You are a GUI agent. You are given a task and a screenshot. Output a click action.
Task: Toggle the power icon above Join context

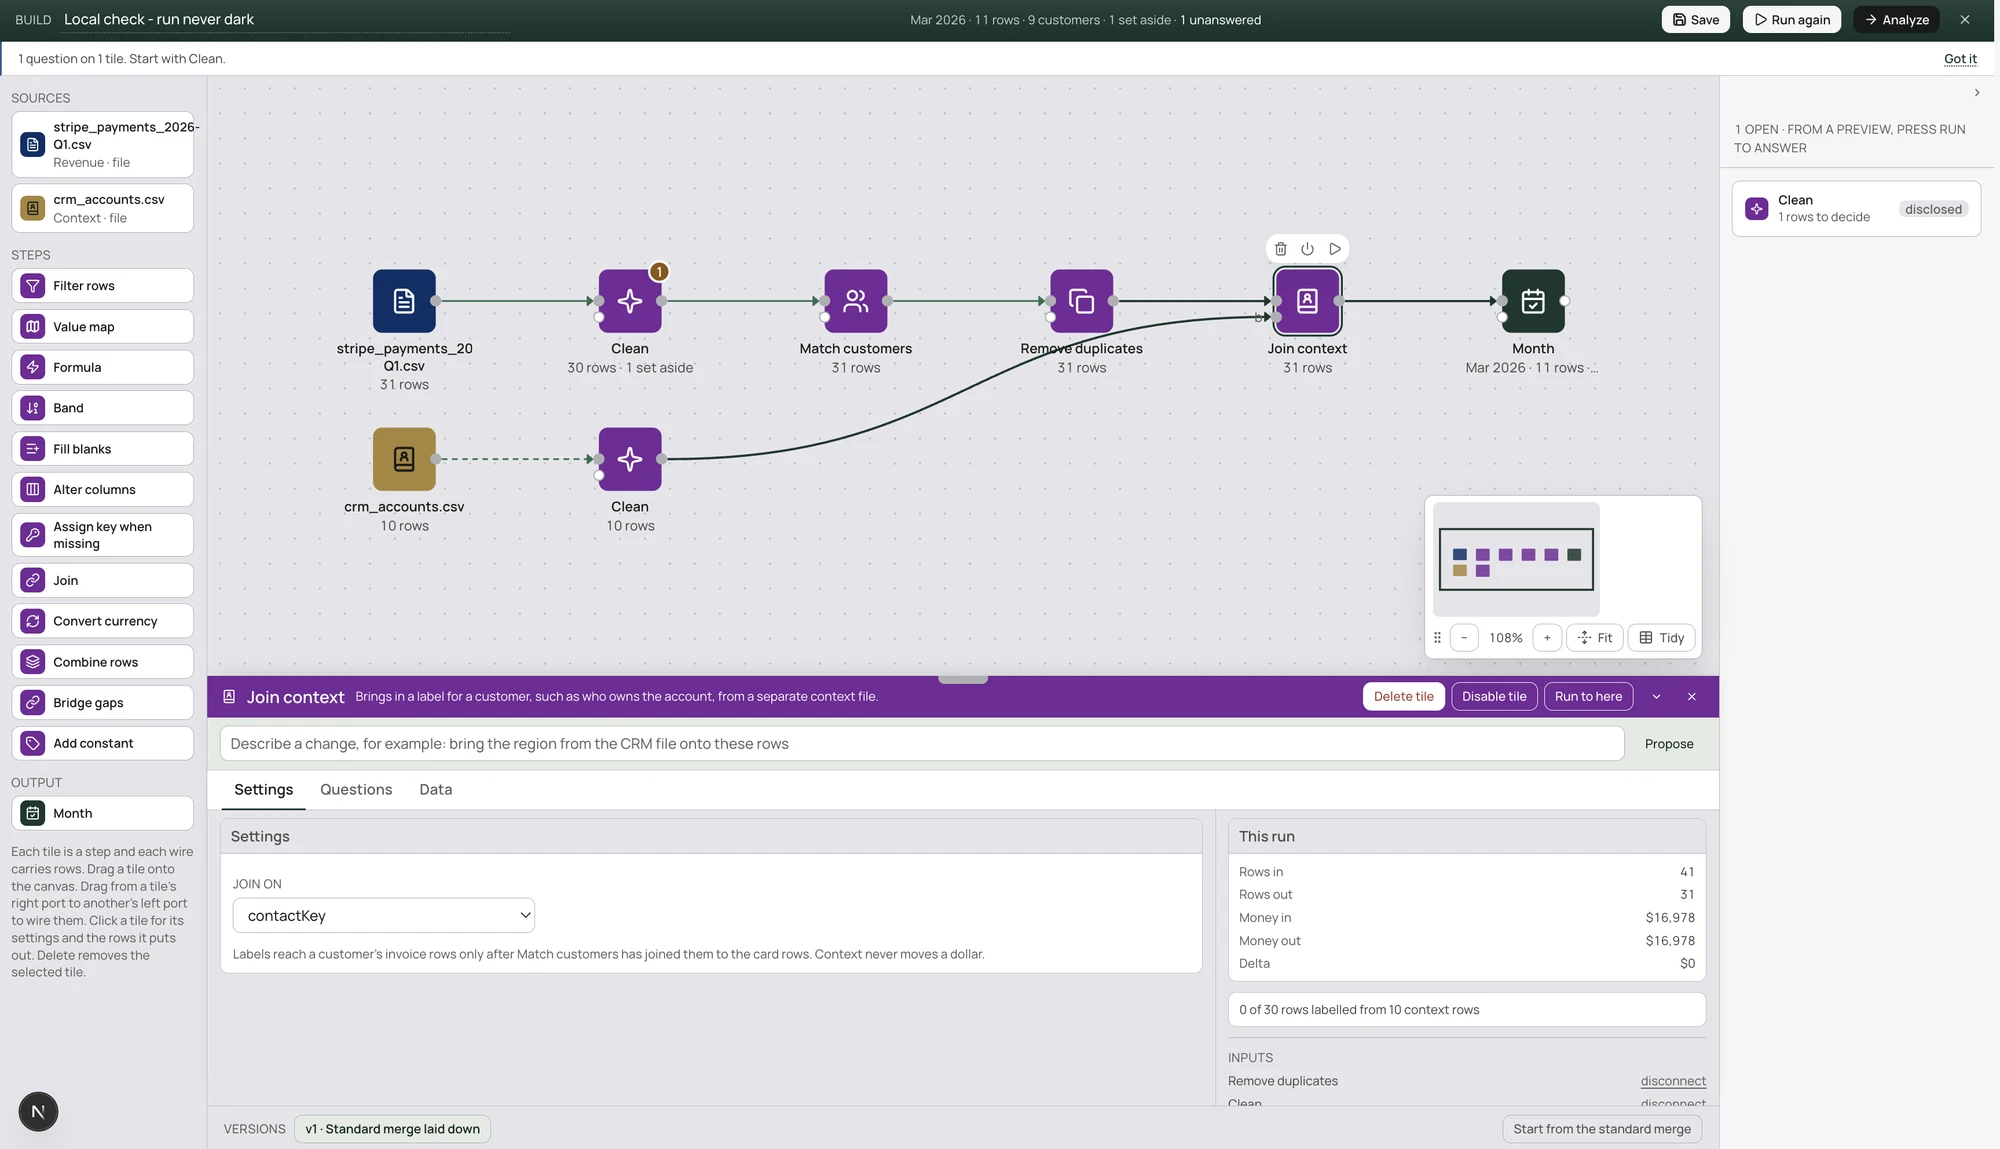coord(1307,249)
